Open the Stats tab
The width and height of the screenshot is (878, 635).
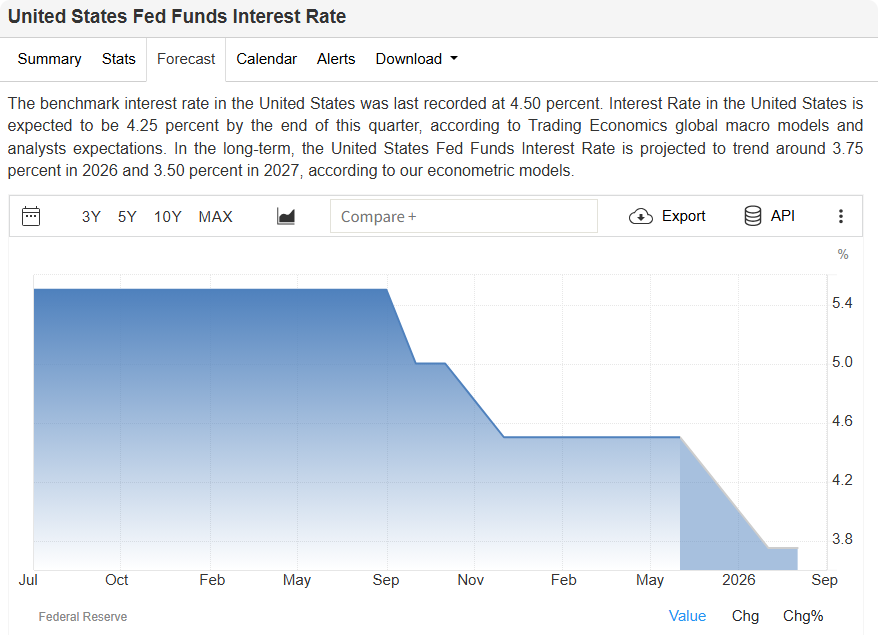pyautogui.click(x=118, y=59)
